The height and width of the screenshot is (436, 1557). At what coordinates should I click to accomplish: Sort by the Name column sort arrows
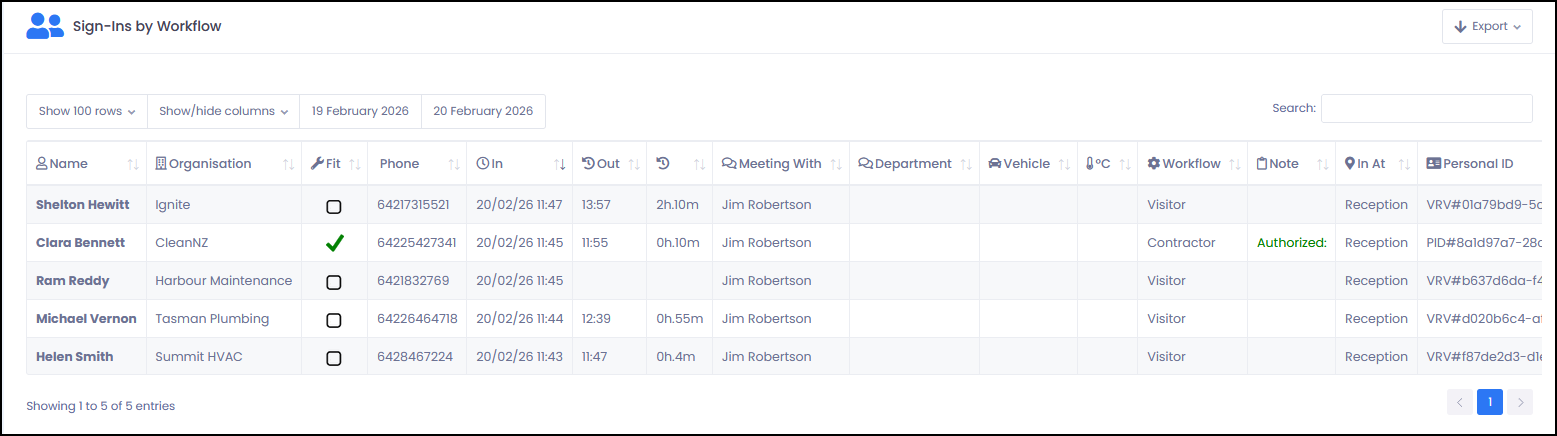pyautogui.click(x=133, y=164)
